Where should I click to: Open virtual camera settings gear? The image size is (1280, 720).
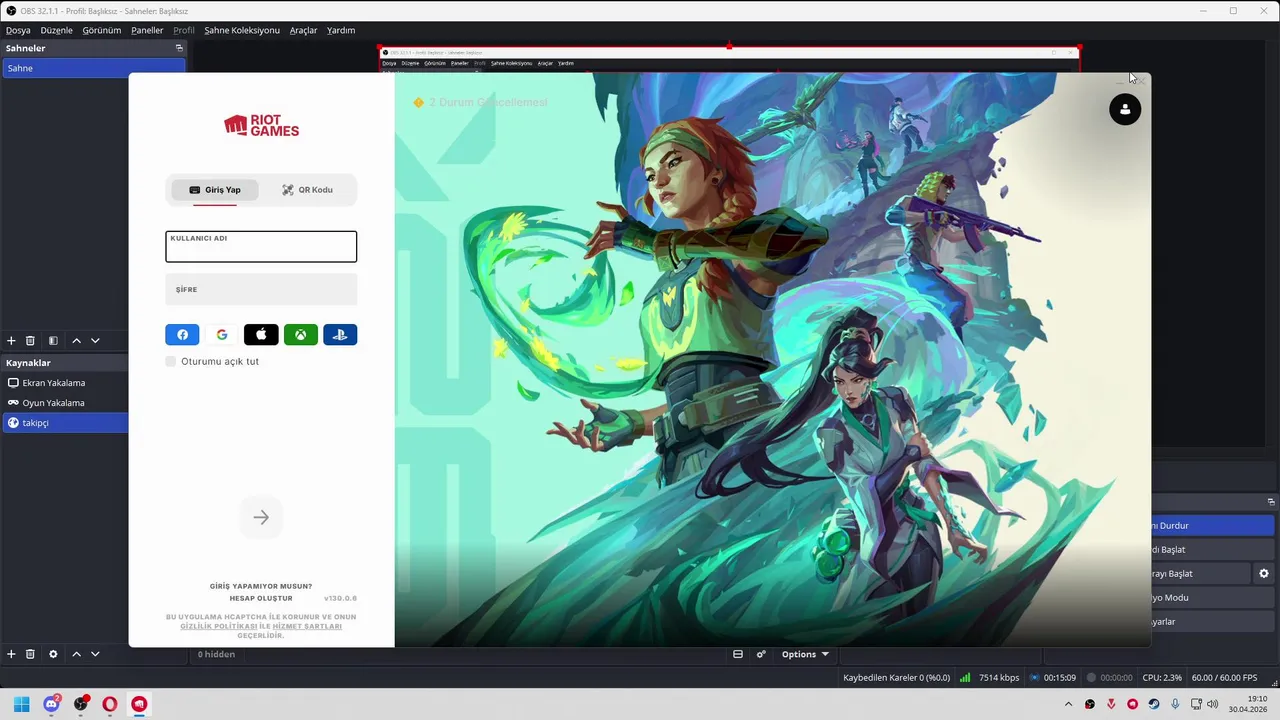click(1264, 574)
